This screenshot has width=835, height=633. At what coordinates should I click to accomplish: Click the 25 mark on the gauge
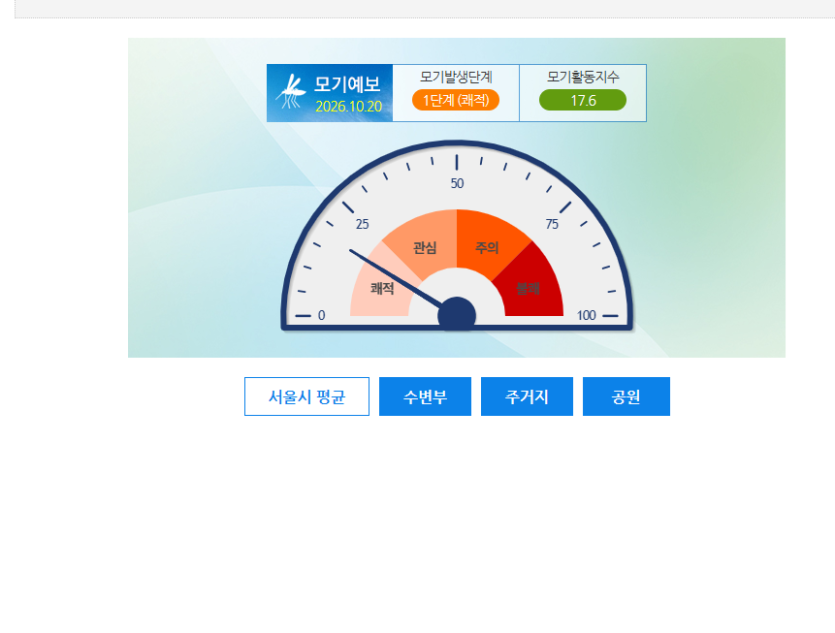[x=362, y=224]
